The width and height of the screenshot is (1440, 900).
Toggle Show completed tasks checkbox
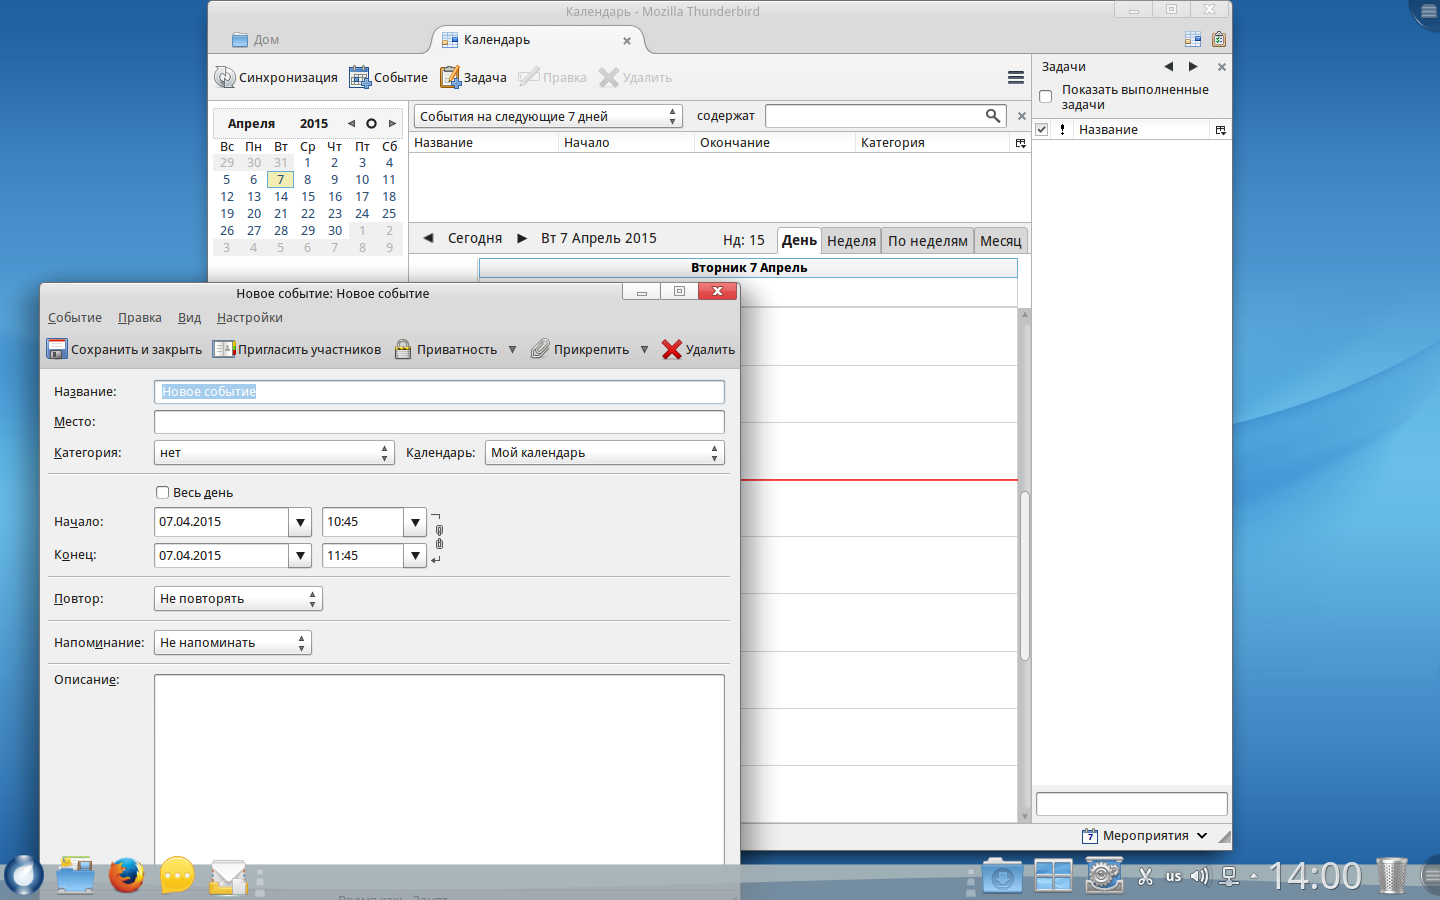tap(1046, 97)
